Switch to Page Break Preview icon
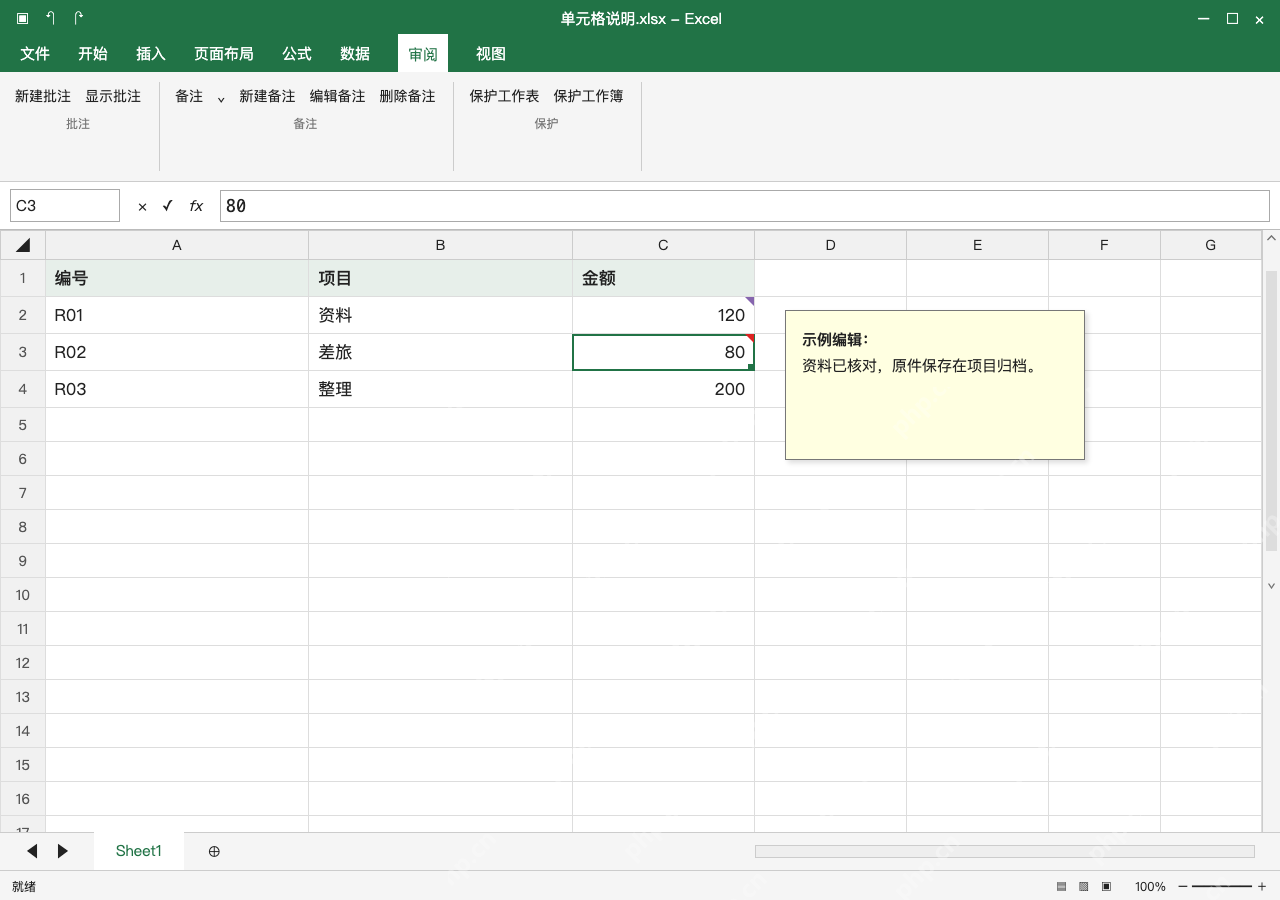The width and height of the screenshot is (1280, 900). 1106,886
